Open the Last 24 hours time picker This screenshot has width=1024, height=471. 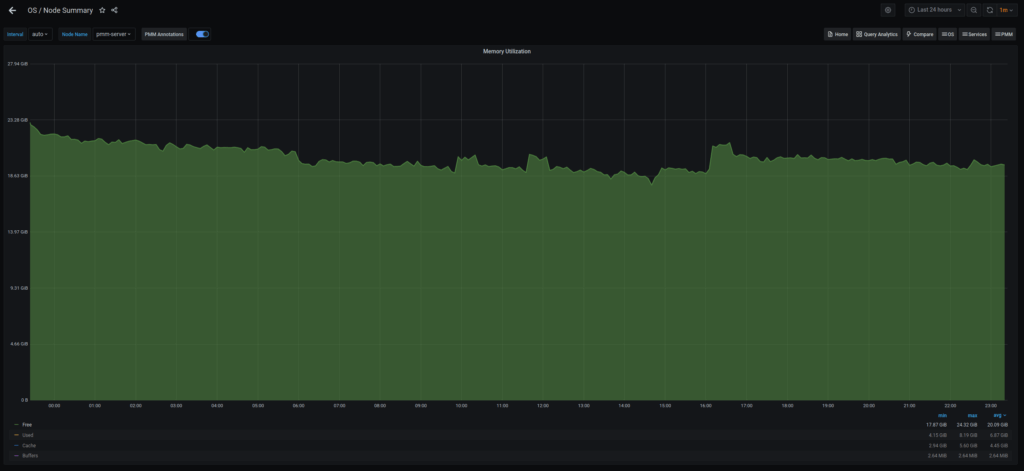[x=935, y=10]
